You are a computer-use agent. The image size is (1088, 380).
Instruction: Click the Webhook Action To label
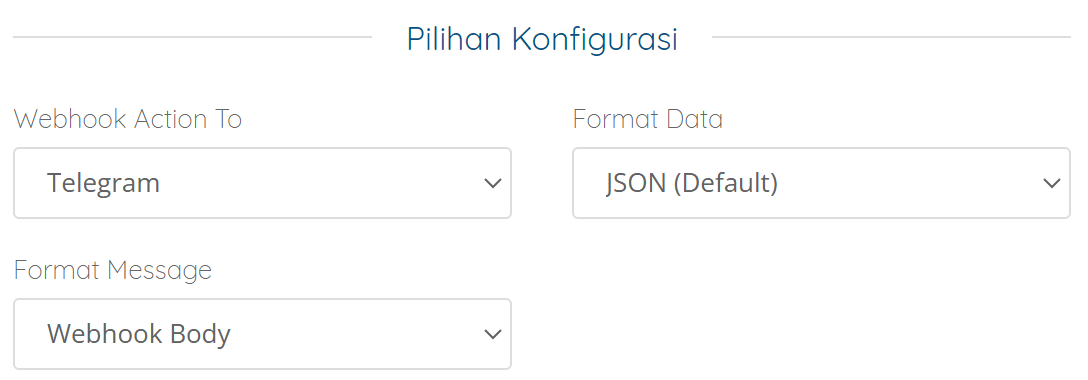[x=128, y=119]
